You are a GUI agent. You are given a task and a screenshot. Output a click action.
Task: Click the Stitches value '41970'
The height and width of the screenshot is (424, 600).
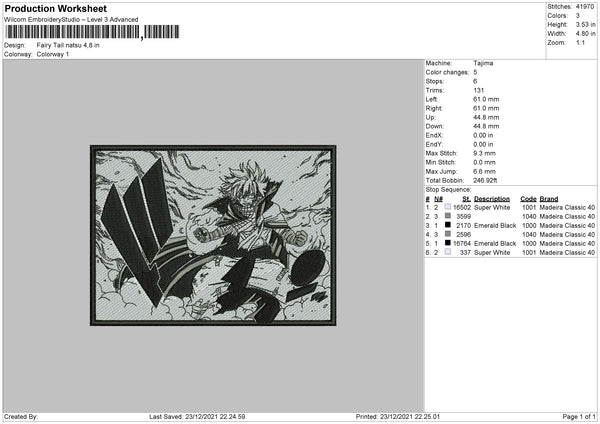coord(585,7)
